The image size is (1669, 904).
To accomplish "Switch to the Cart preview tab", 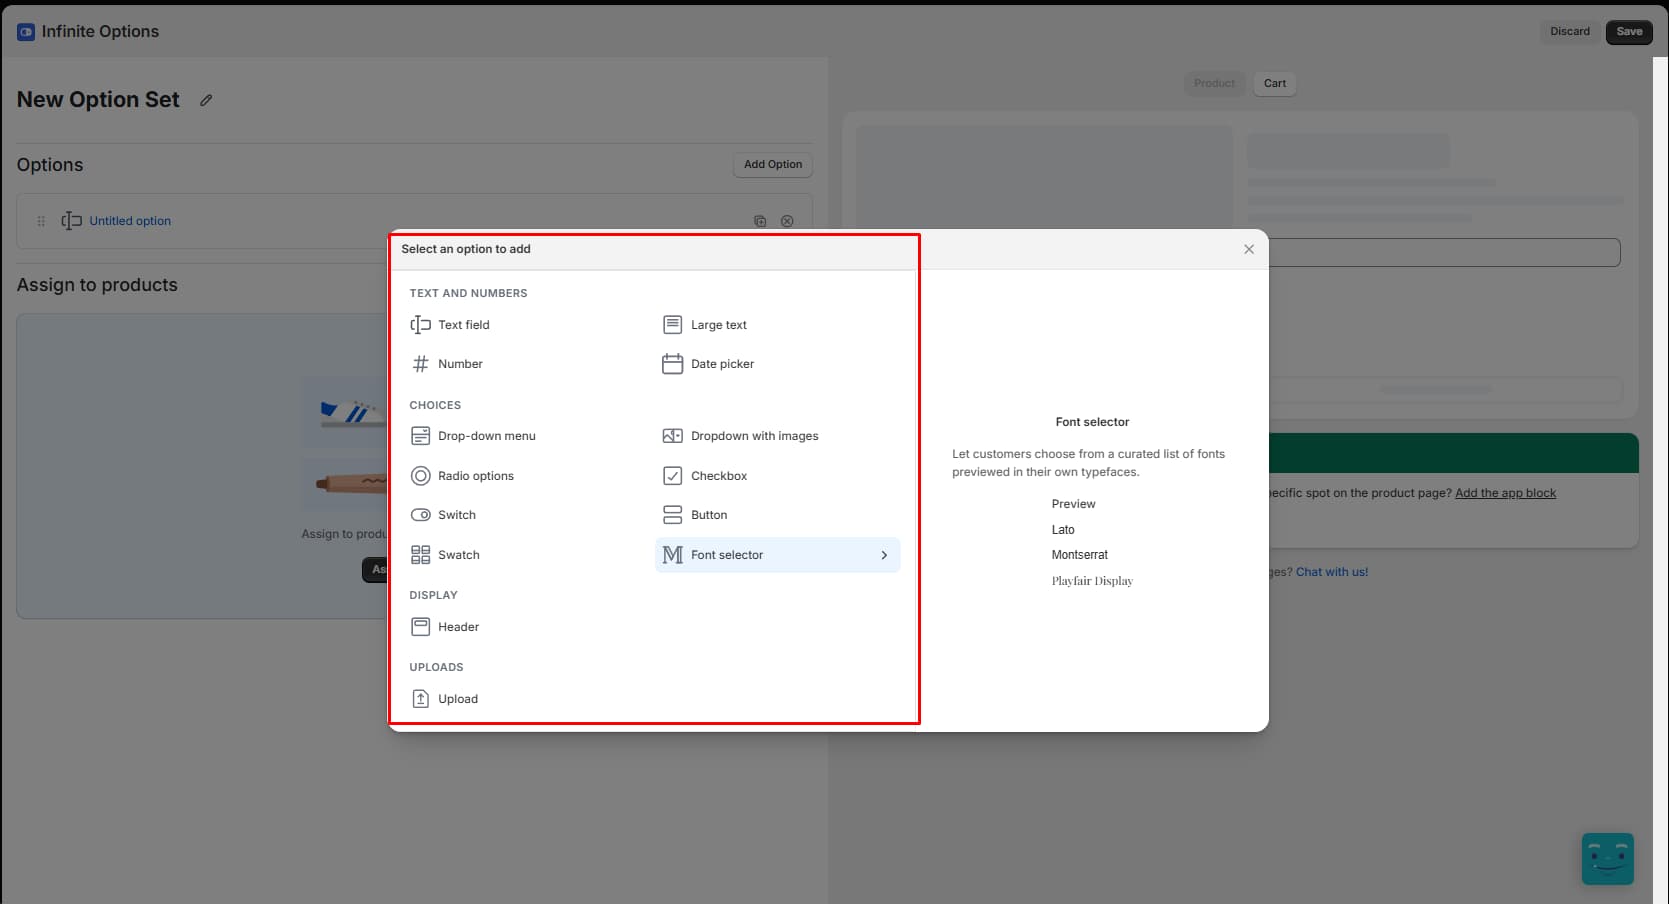I will coord(1275,83).
